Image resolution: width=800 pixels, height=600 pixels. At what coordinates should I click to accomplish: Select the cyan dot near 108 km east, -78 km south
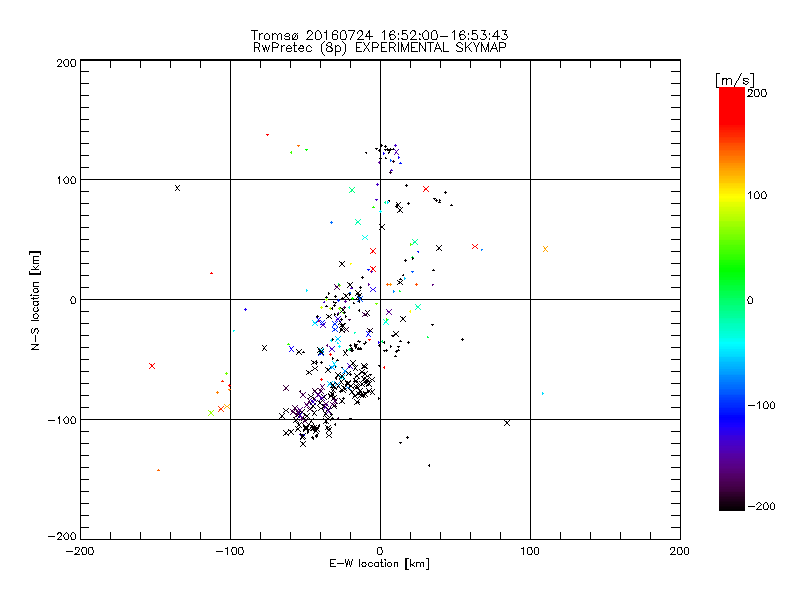tap(542, 393)
